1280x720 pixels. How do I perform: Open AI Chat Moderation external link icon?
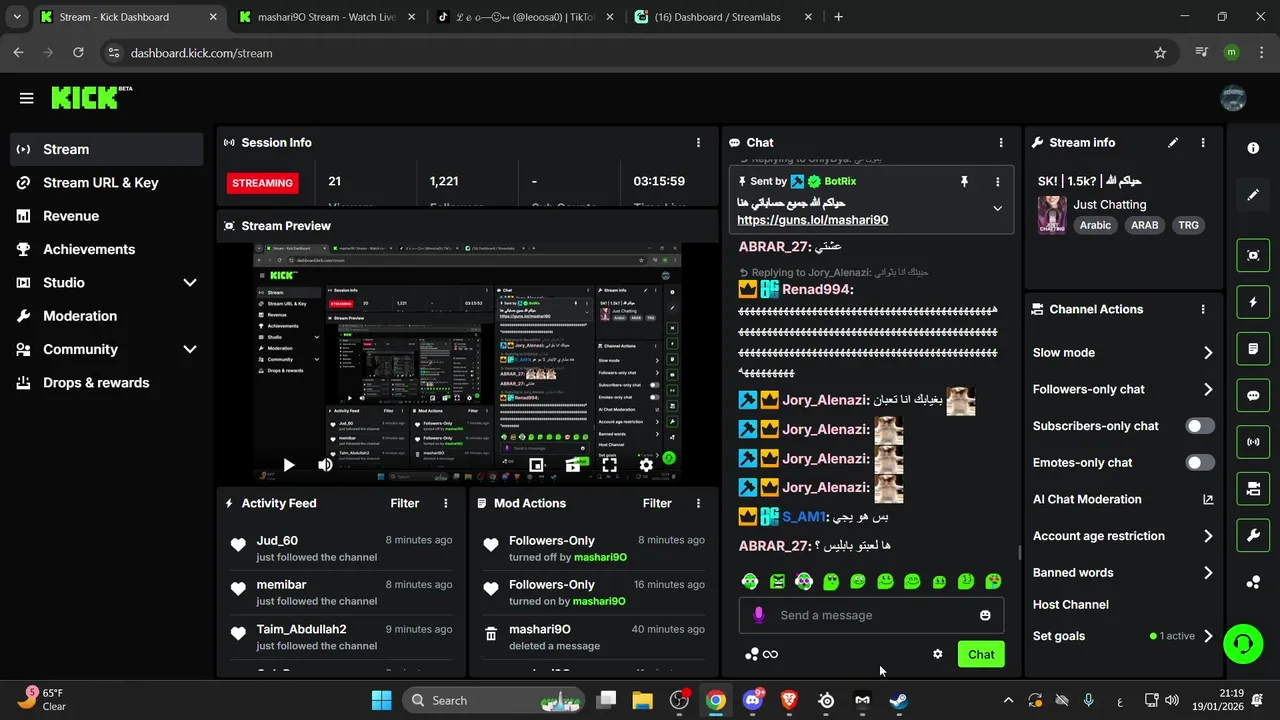coord(1208,499)
